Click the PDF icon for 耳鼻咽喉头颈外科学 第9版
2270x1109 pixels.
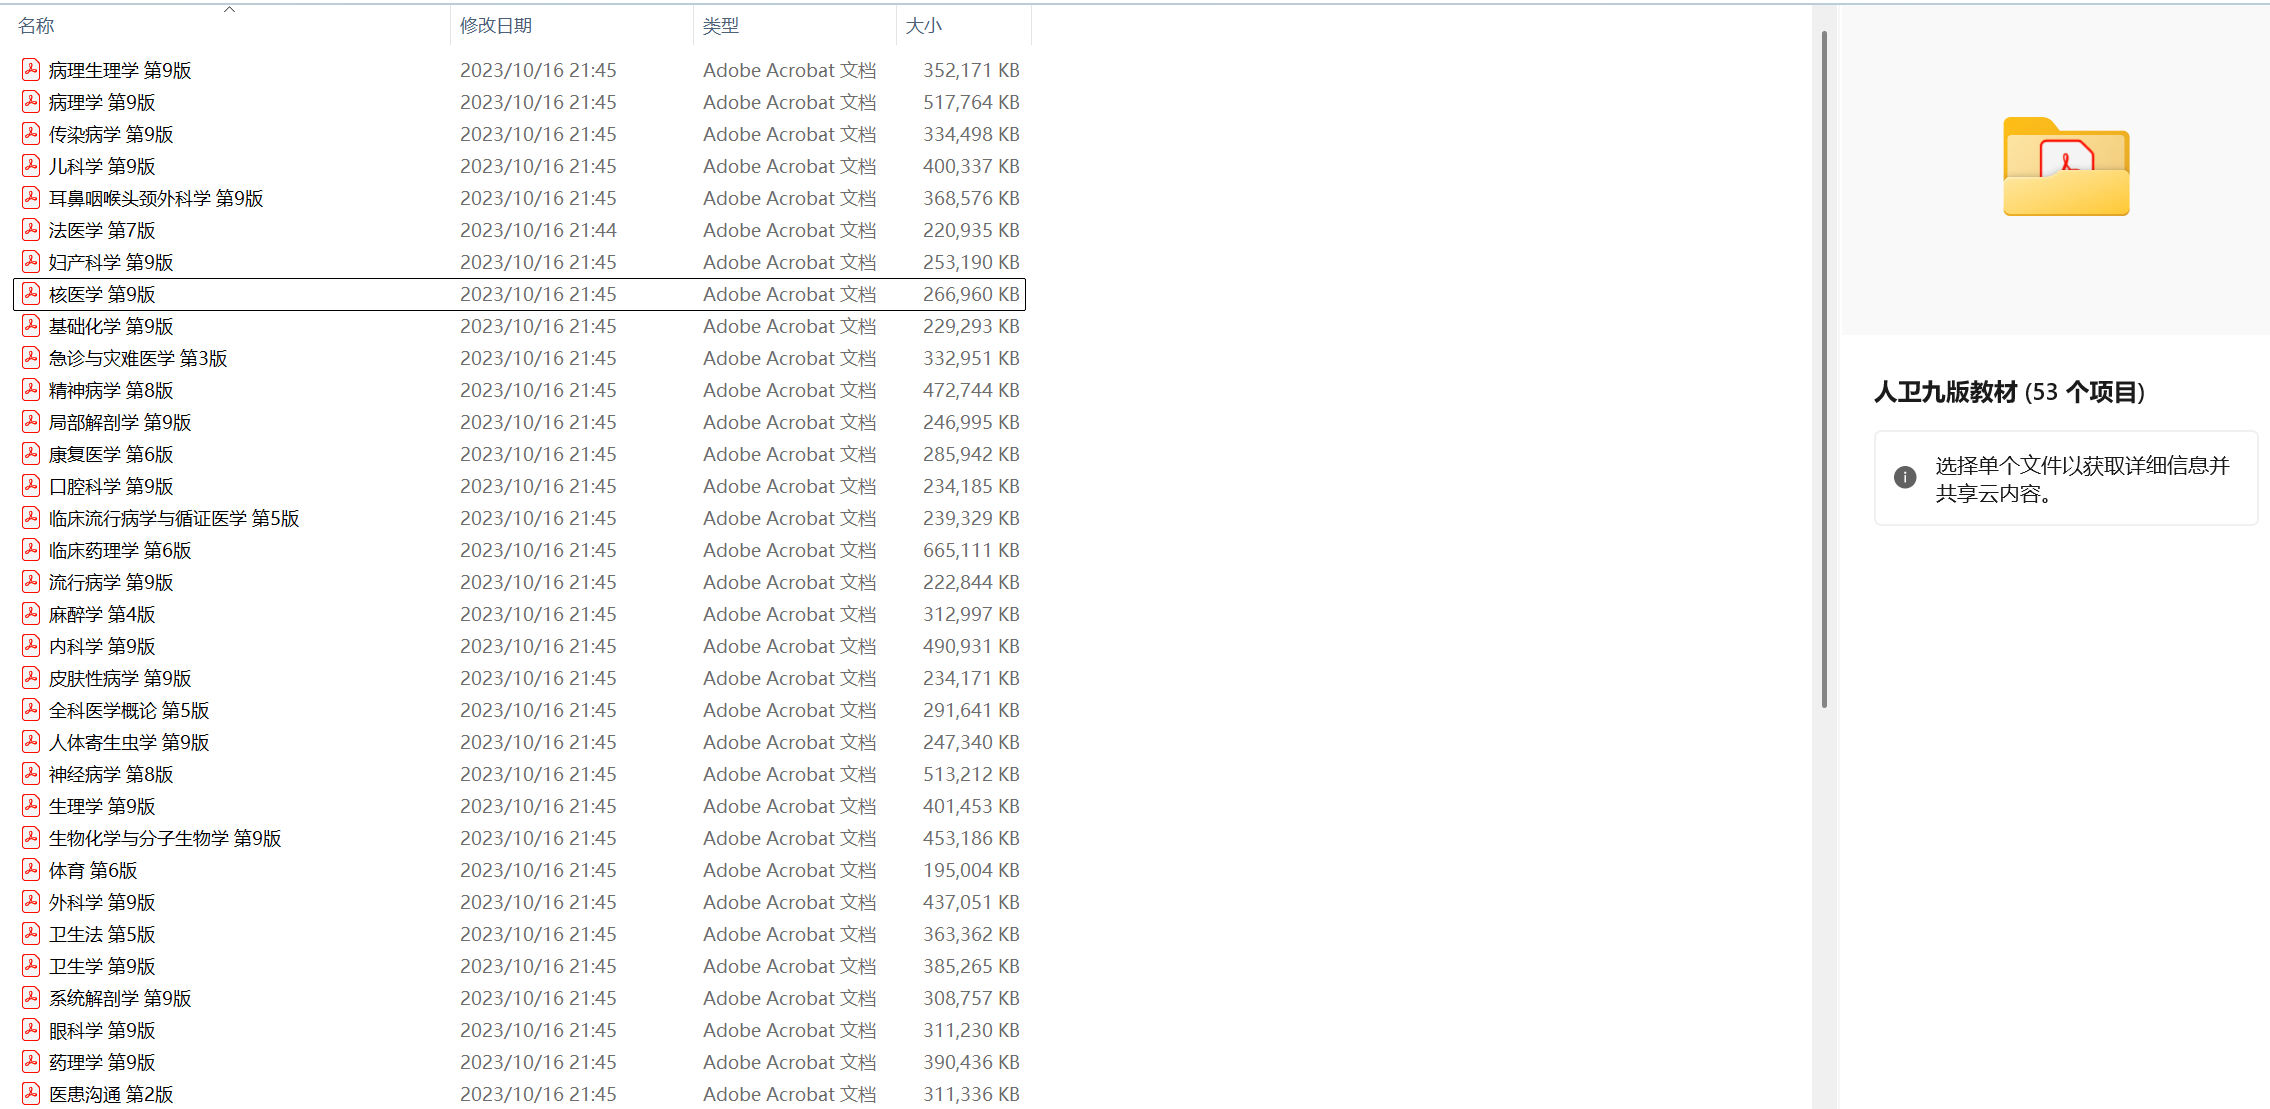31,198
